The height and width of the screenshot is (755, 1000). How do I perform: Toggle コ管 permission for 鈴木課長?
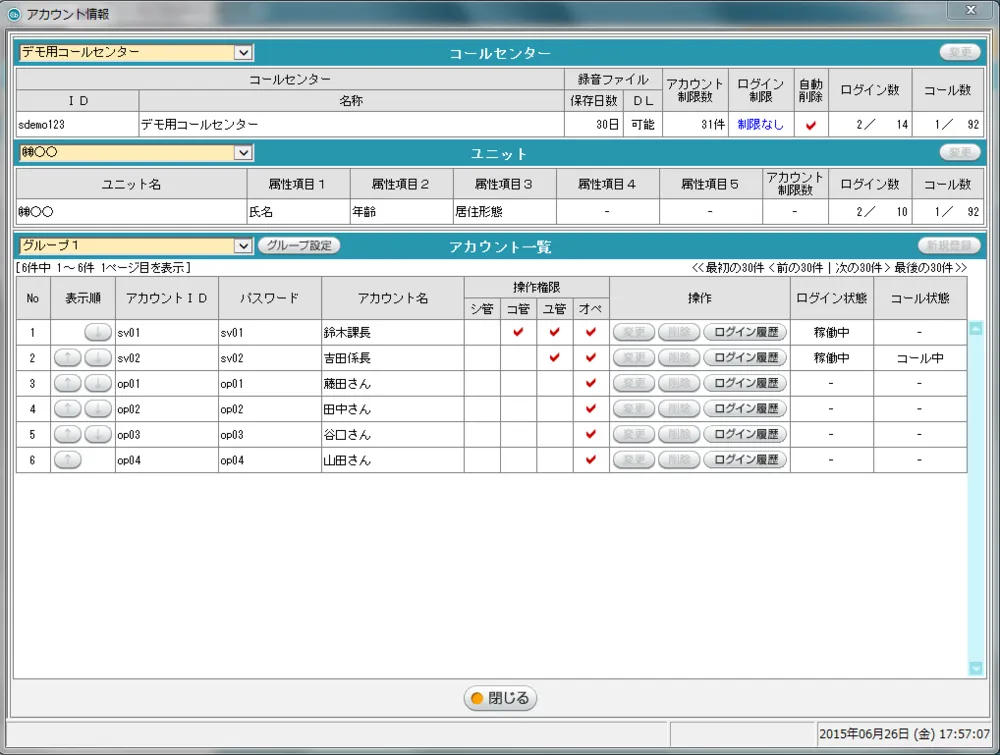click(x=518, y=332)
